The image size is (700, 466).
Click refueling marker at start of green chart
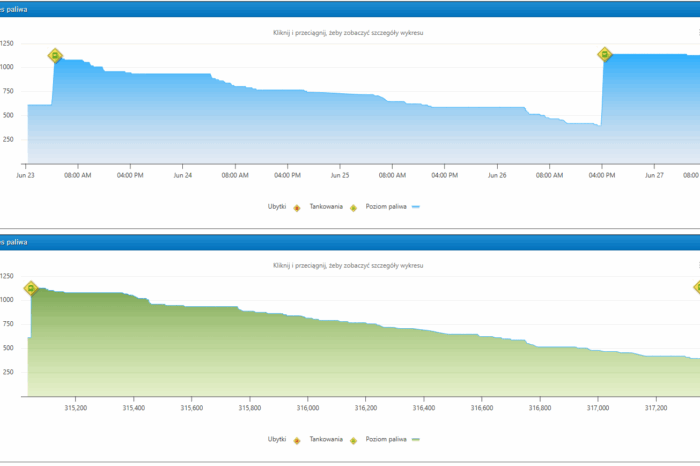31,288
